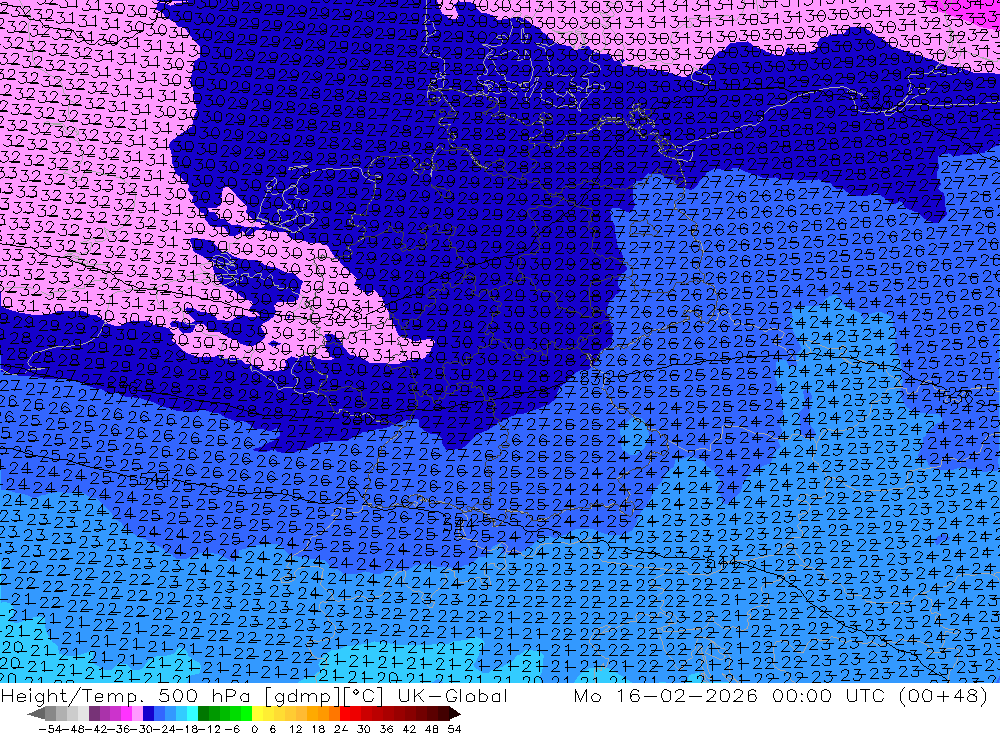Click the 'UK-Global' model label
1000x733 pixels.
tap(452, 695)
